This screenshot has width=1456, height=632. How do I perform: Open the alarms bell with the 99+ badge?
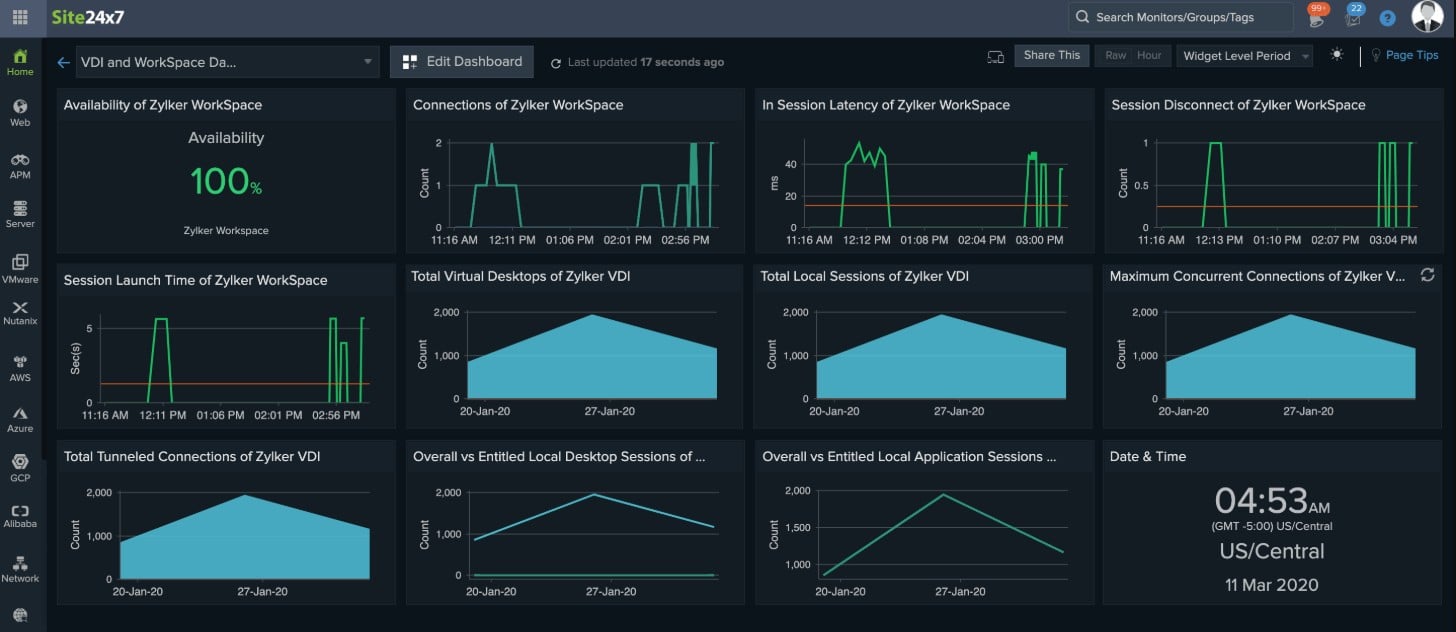pos(1317,16)
